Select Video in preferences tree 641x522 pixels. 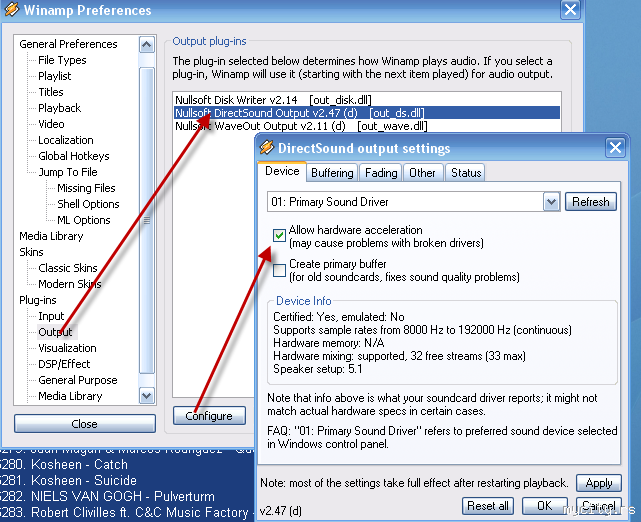tap(51, 124)
